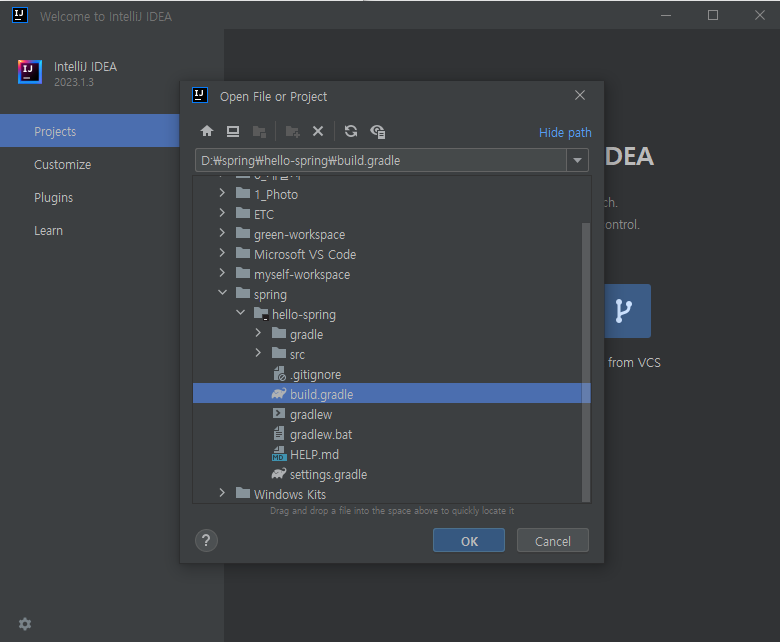Select the HELP.md file name
This screenshot has width=780, height=642.
314,454
